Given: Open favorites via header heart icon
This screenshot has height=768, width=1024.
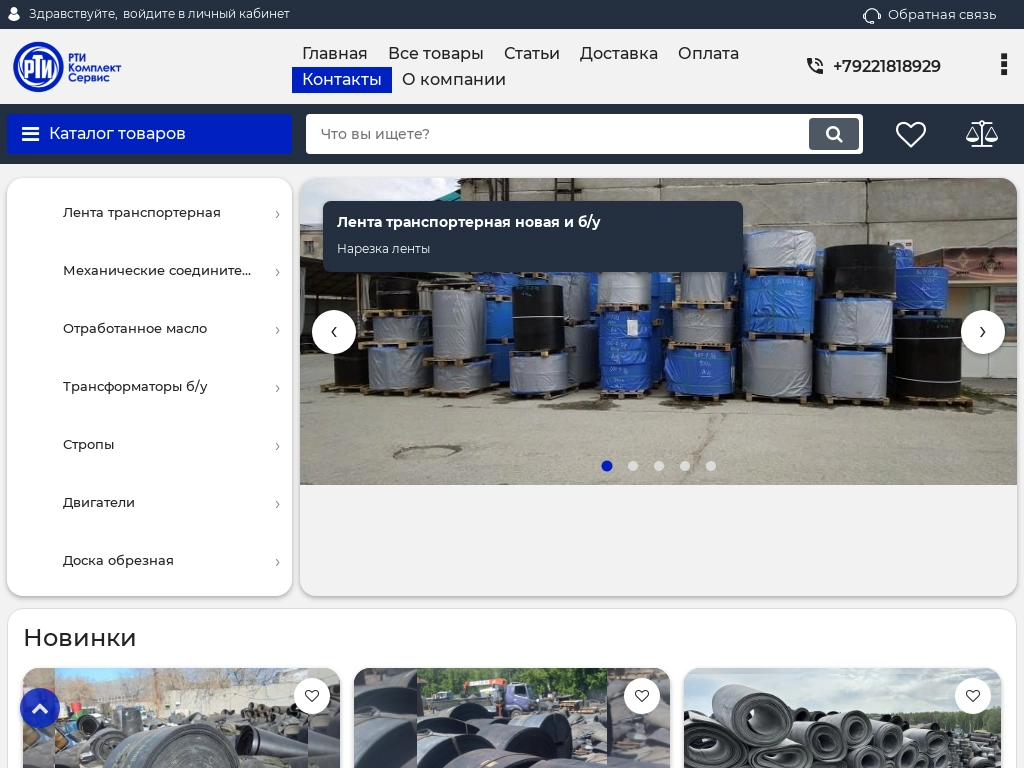Looking at the screenshot, I should pos(910,135).
